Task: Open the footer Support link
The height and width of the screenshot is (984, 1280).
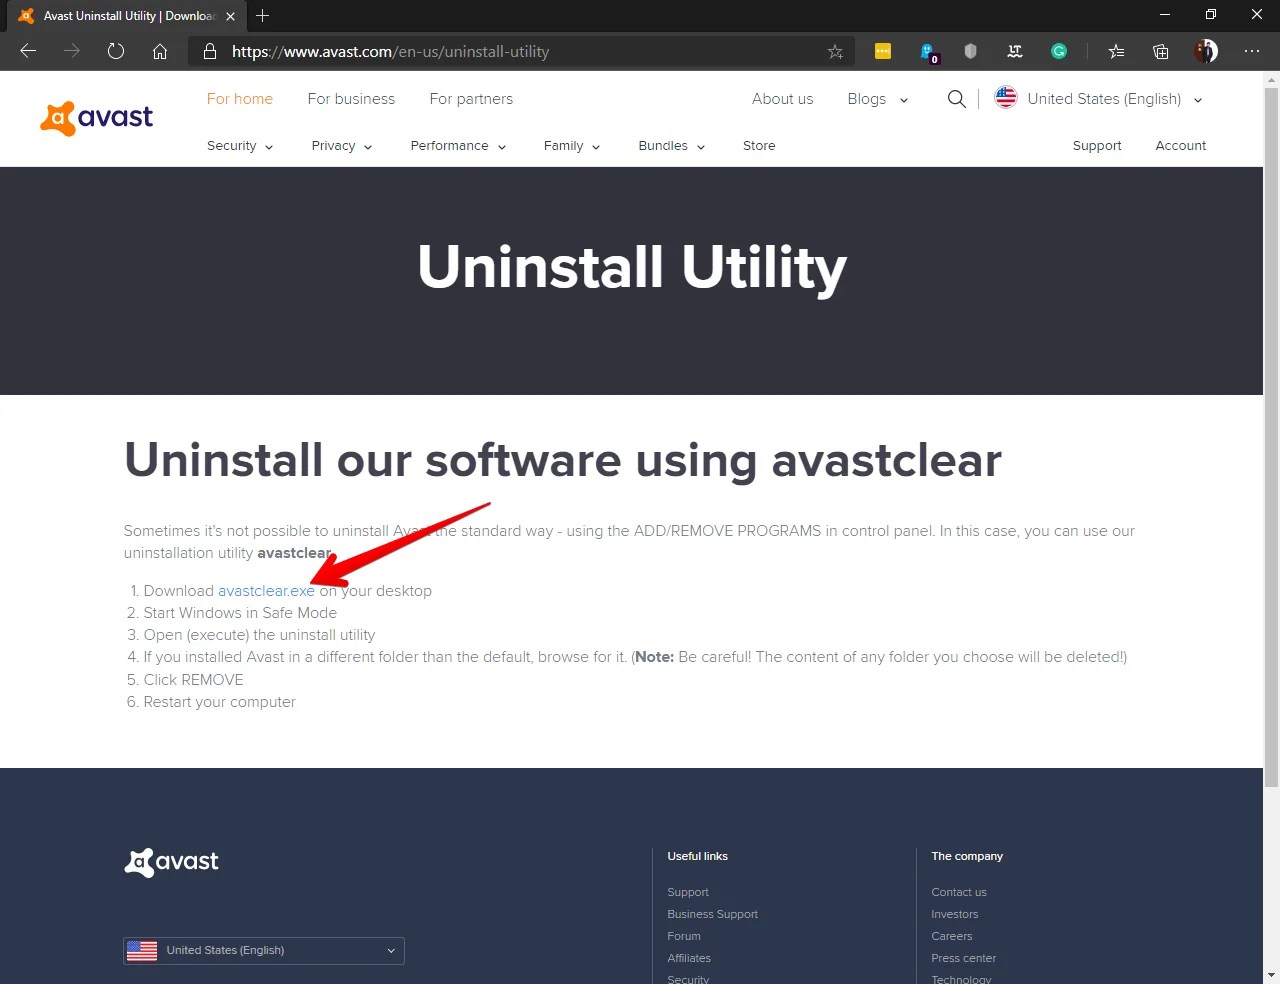Action: click(688, 892)
